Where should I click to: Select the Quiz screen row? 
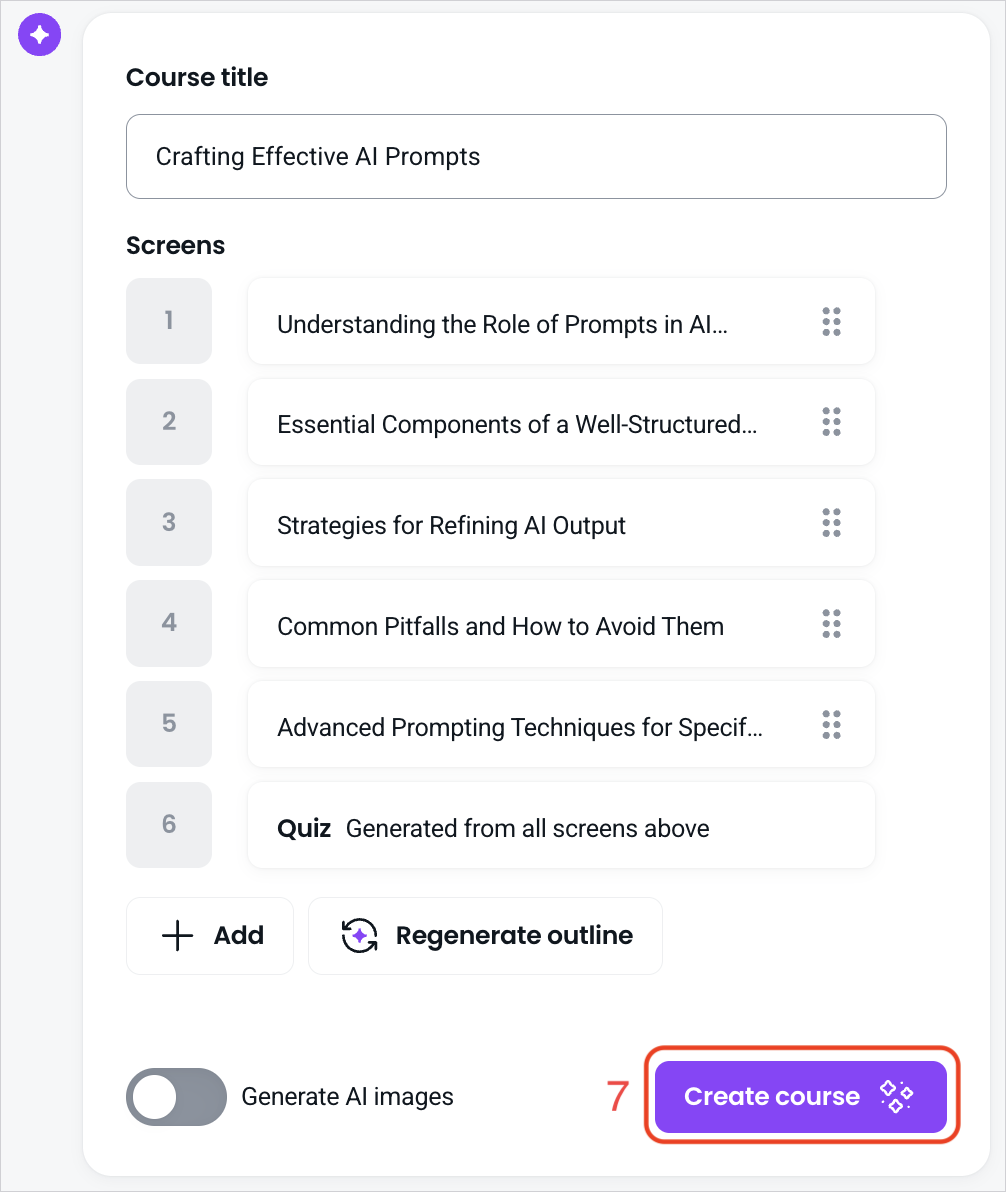(x=561, y=826)
